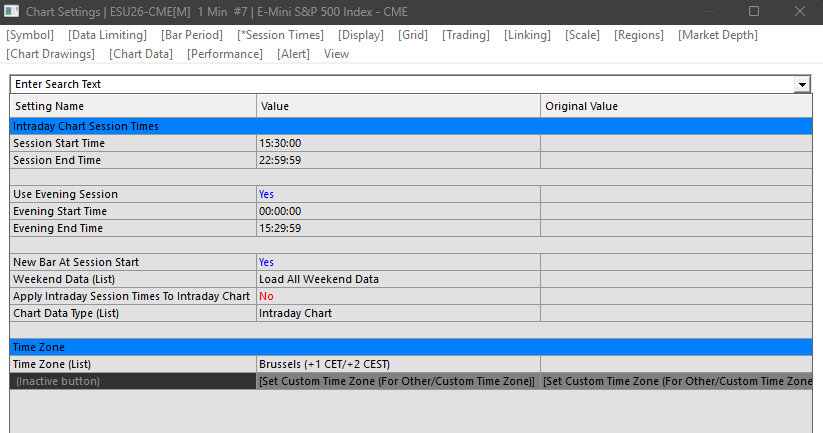Select the [Alert] tab
This screenshot has height=433, width=823.
click(x=293, y=54)
